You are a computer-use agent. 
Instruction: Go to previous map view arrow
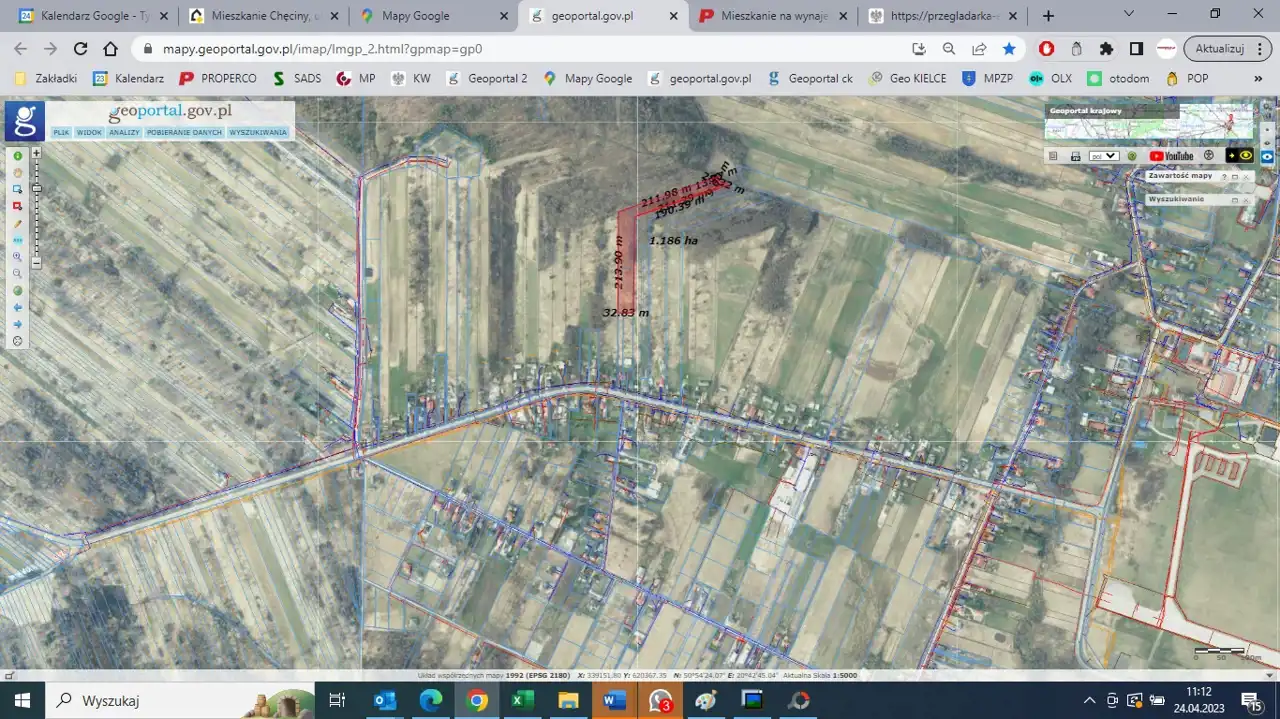coord(17,307)
